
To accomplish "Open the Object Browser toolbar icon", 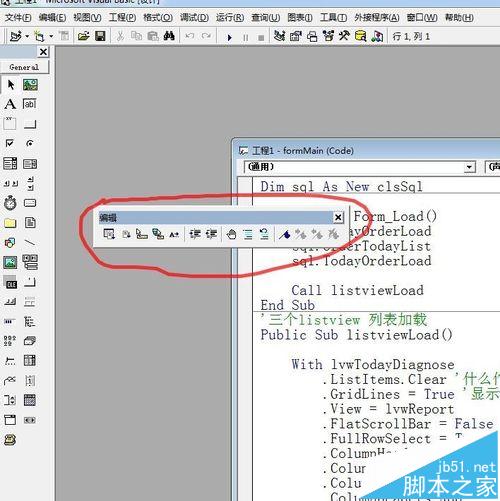I will point(328,36).
